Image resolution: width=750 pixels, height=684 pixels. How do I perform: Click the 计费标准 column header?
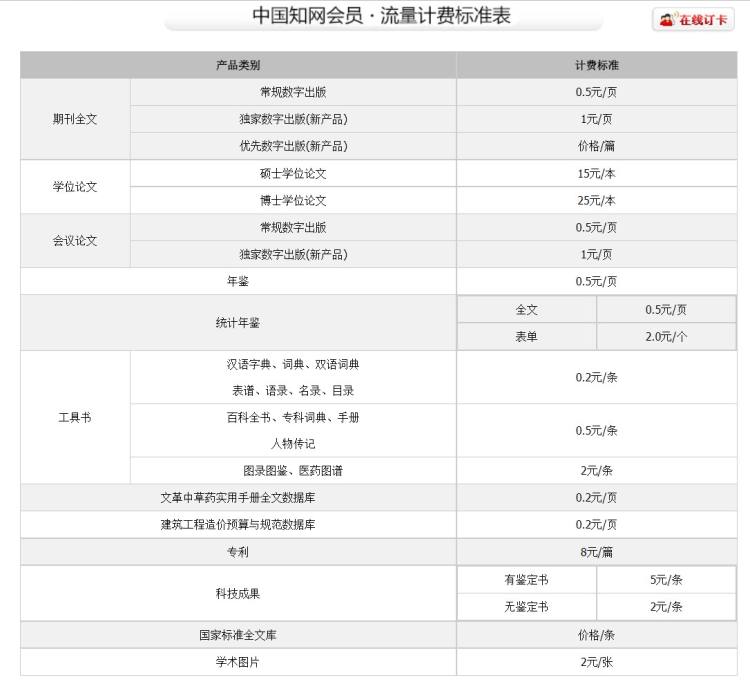coord(596,65)
